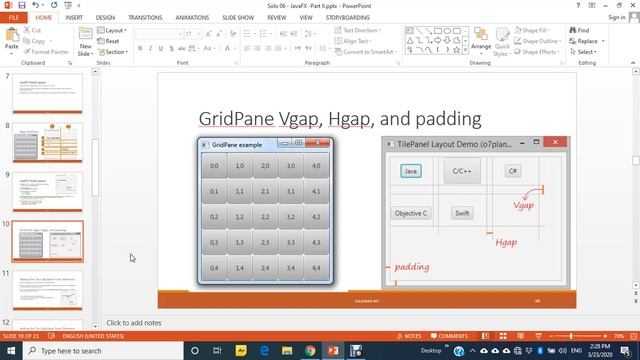The image size is (640, 360).
Task: Select slide 9 thumbnail
Action: click(47, 192)
